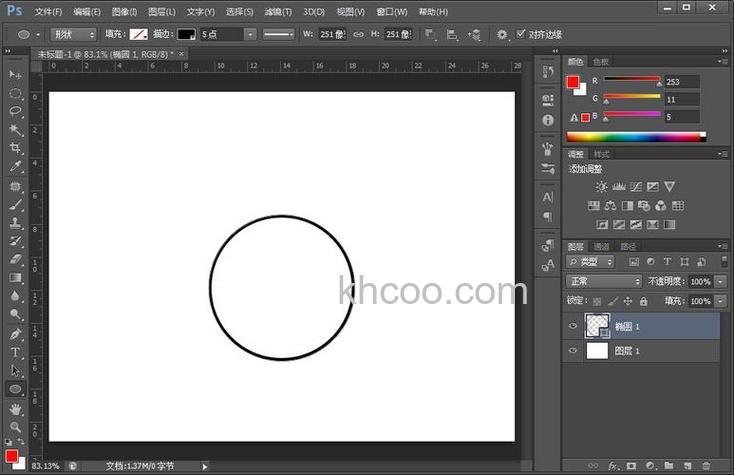This screenshot has height=475, width=734.
Task: Add Brightness/Contrast adjustment from the sun icon
Action: click(601, 186)
